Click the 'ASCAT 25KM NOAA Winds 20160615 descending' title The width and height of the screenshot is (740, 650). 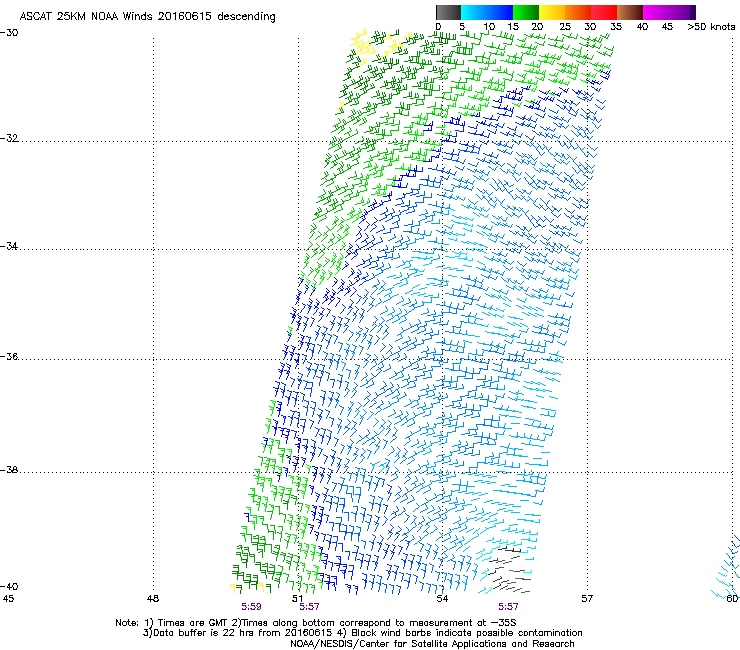coord(147,16)
